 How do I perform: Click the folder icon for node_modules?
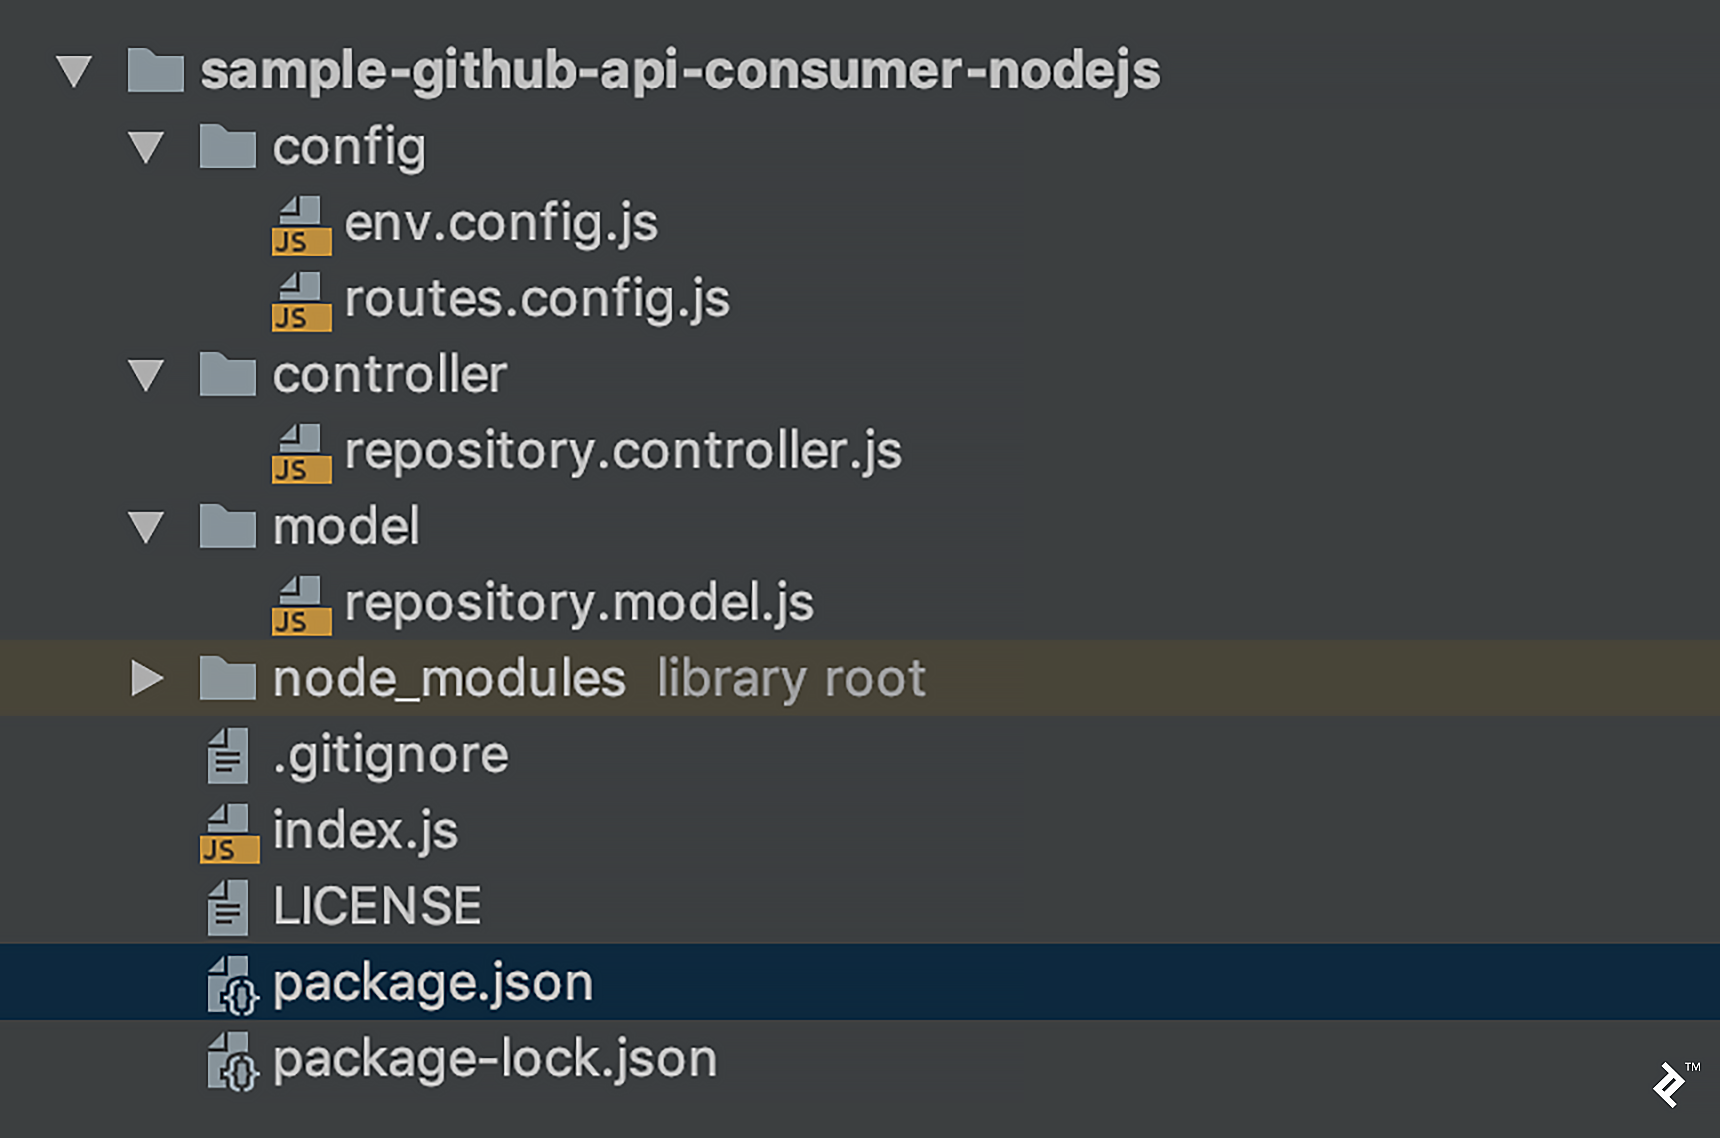click(x=228, y=677)
